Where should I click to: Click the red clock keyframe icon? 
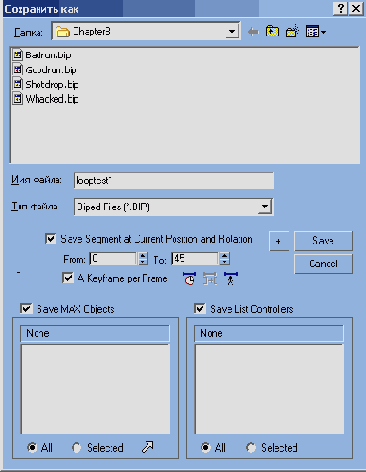[189, 279]
